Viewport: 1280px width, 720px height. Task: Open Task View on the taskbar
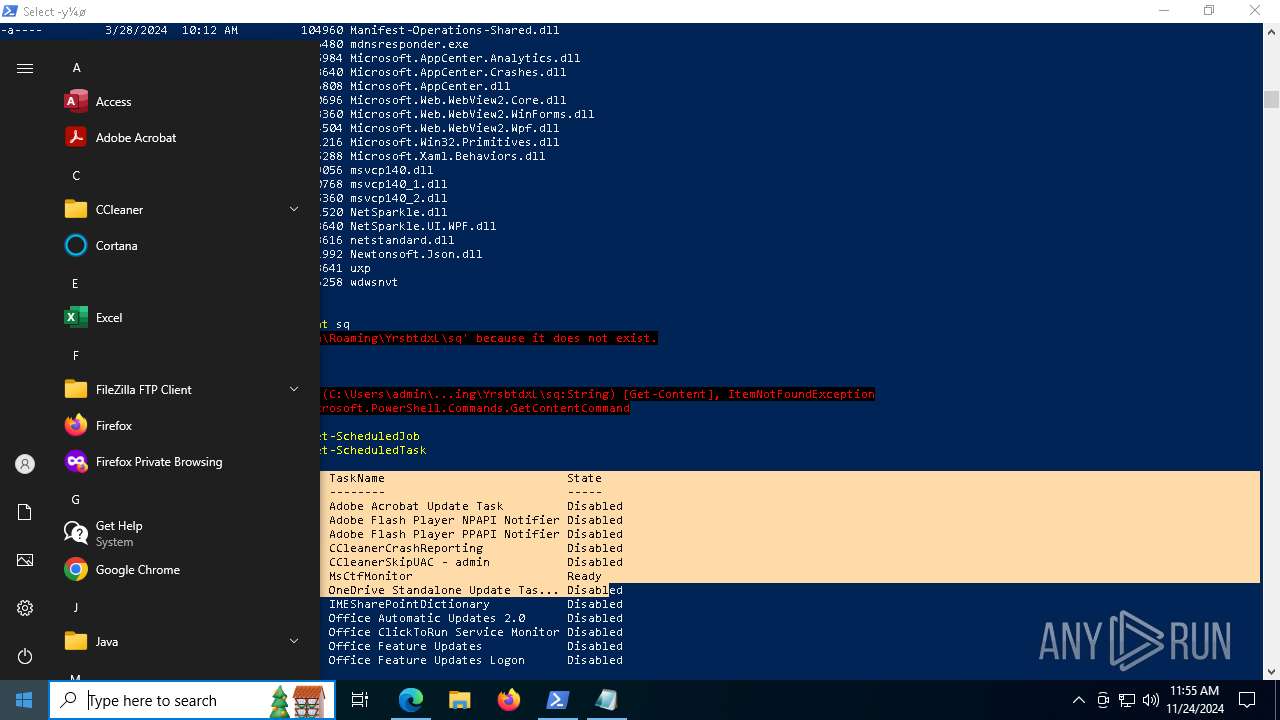point(360,700)
